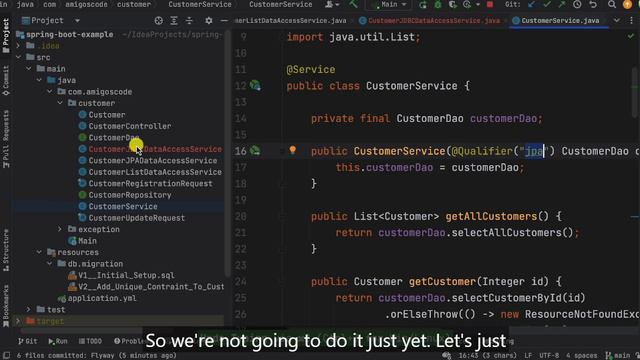Click the Rerun Main icon

423,5
